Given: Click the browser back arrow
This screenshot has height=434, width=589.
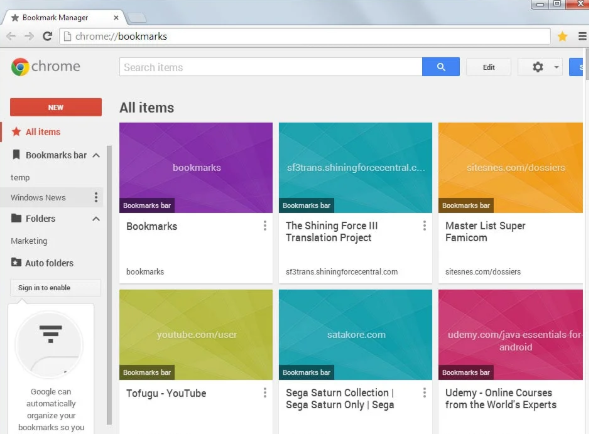Looking at the screenshot, I should [11, 36].
